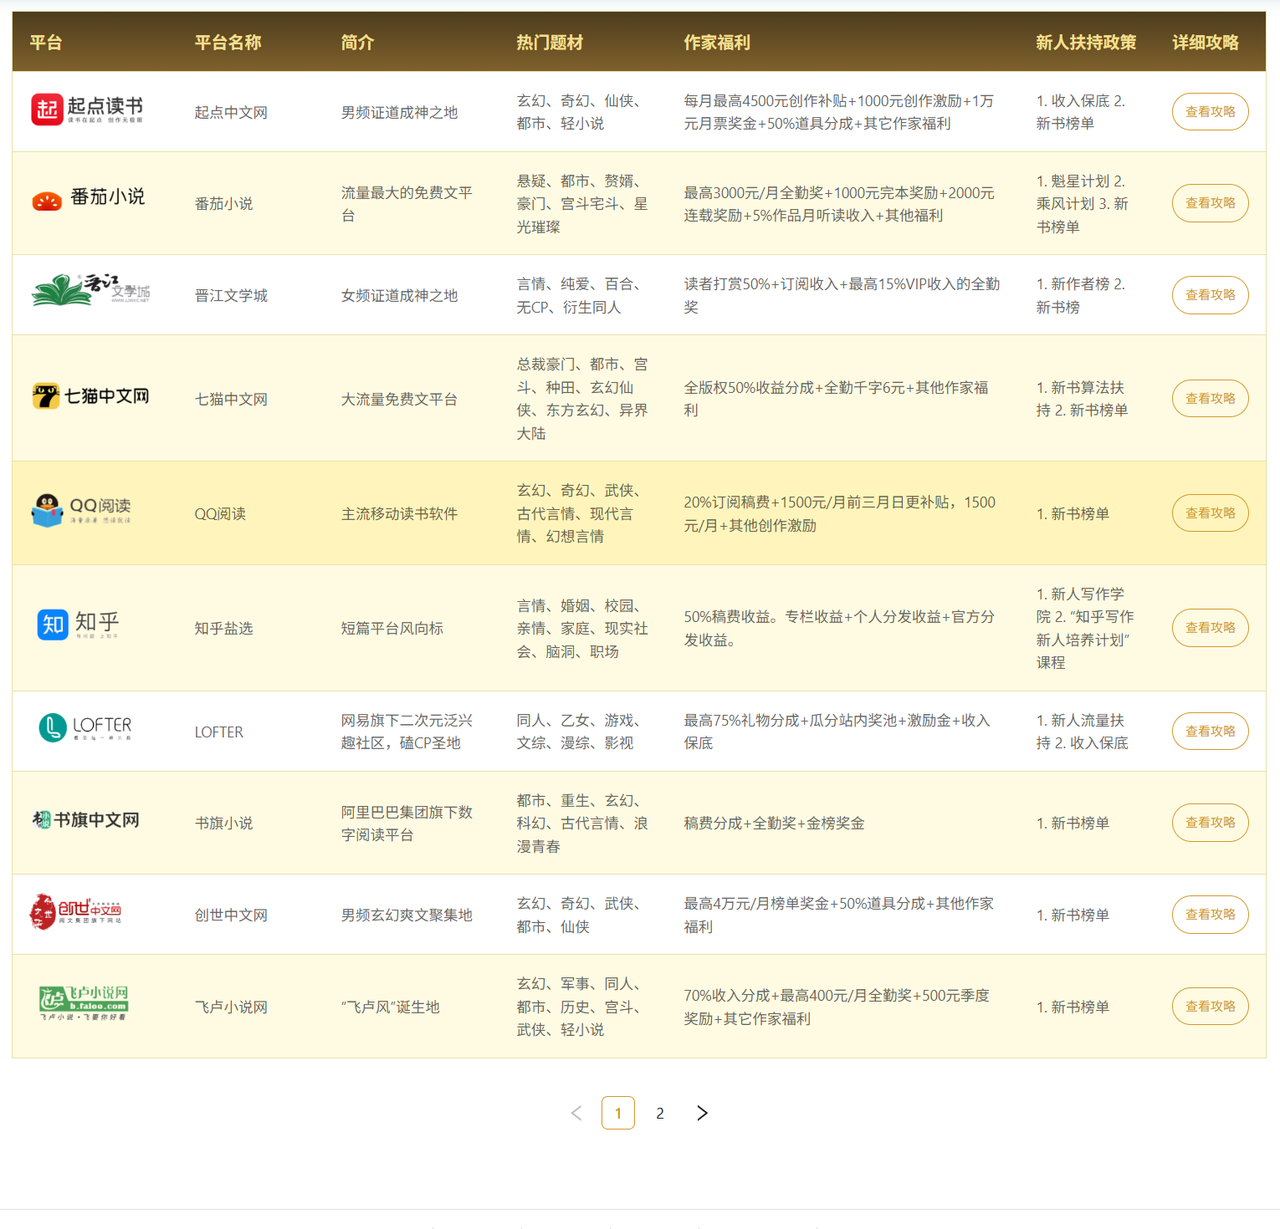Click policy text 魁星计划 in 番茄小说 row

[1080, 181]
